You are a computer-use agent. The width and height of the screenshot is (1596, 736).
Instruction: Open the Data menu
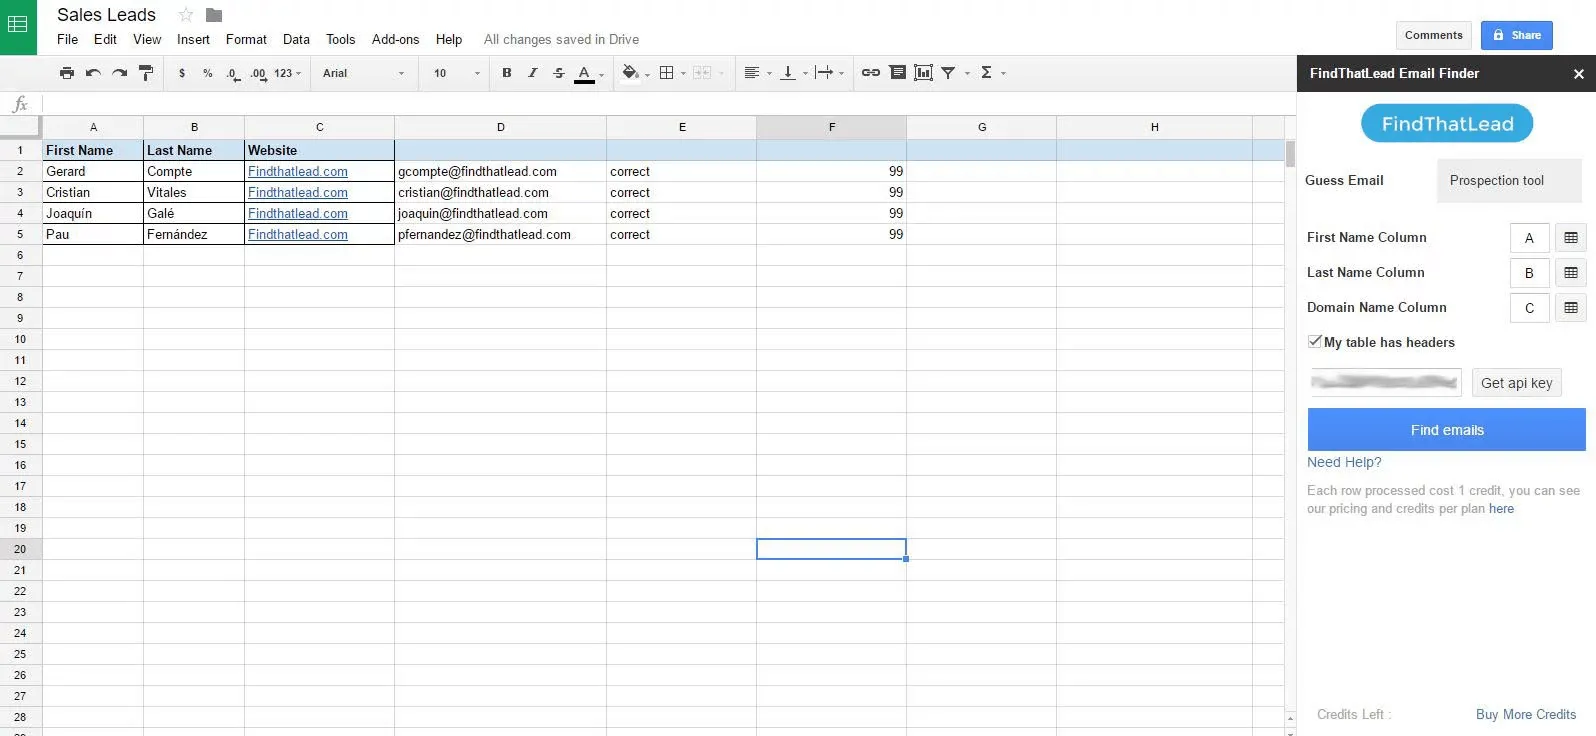point(296,39)
